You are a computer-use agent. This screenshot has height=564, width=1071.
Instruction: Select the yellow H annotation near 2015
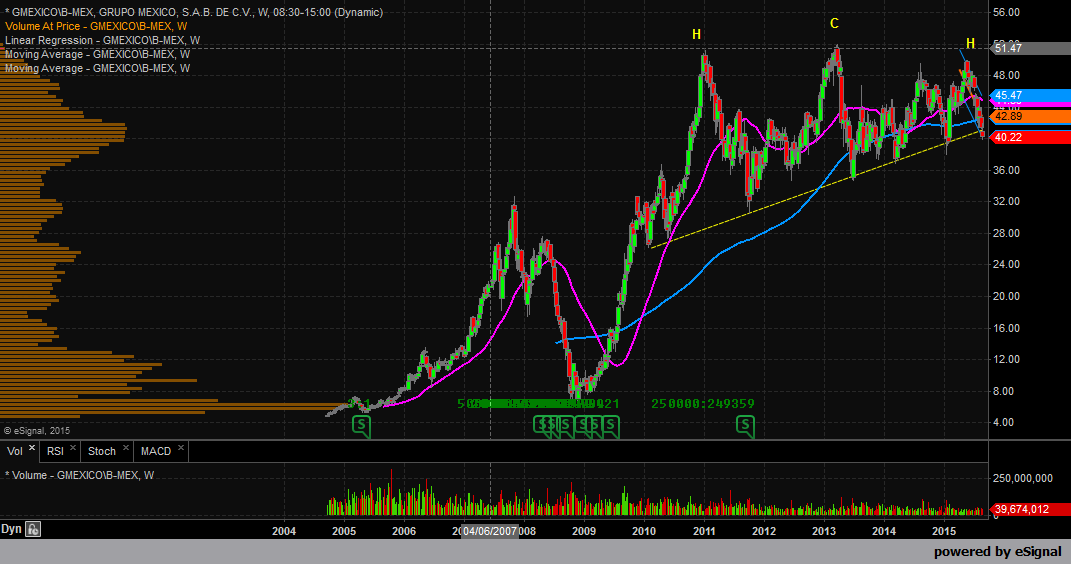970,44
